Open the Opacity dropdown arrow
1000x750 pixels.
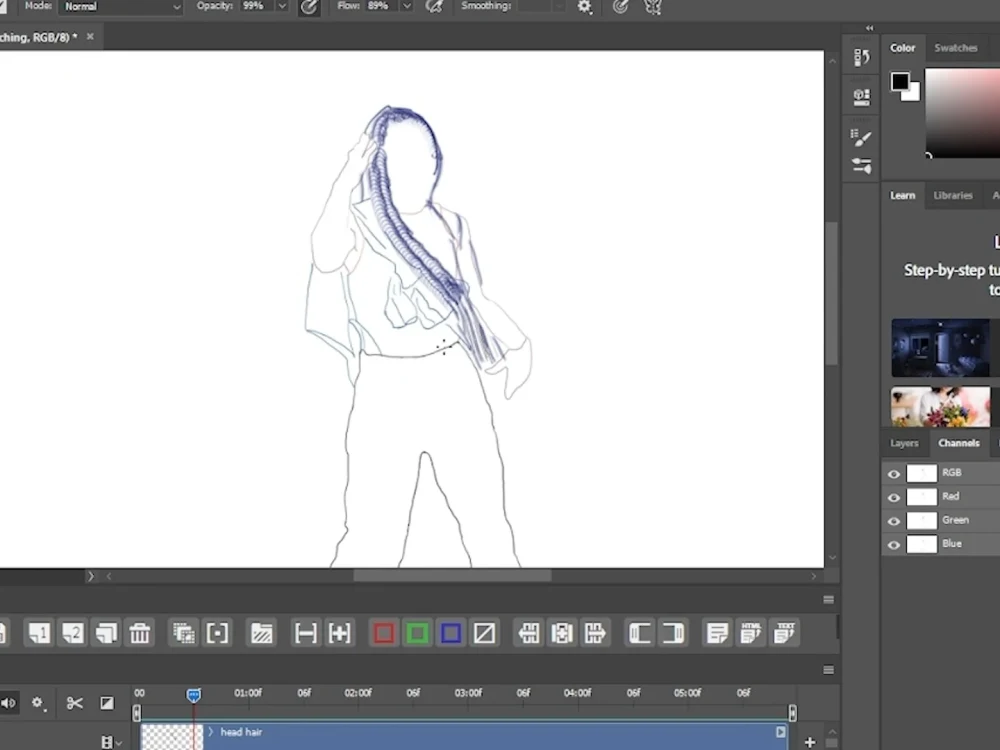281,7
